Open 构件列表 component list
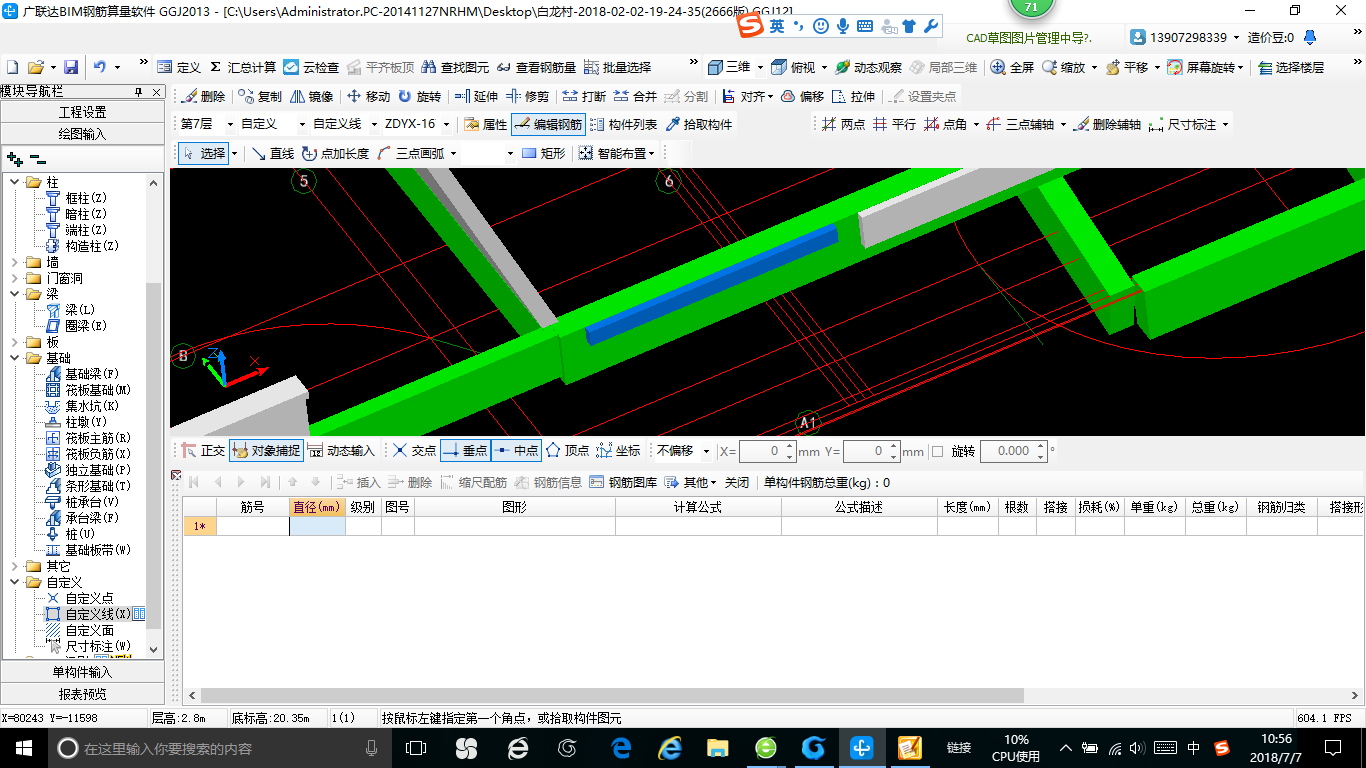This screenshot has height=768, width=1366. pyautogui.click(x=624, y=124)
